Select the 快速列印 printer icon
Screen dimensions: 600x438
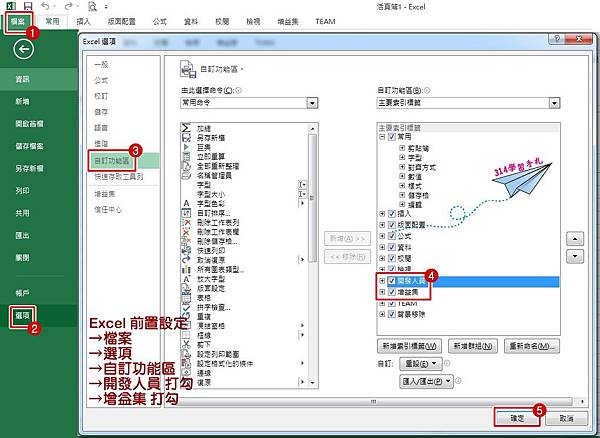coord(186,251)
